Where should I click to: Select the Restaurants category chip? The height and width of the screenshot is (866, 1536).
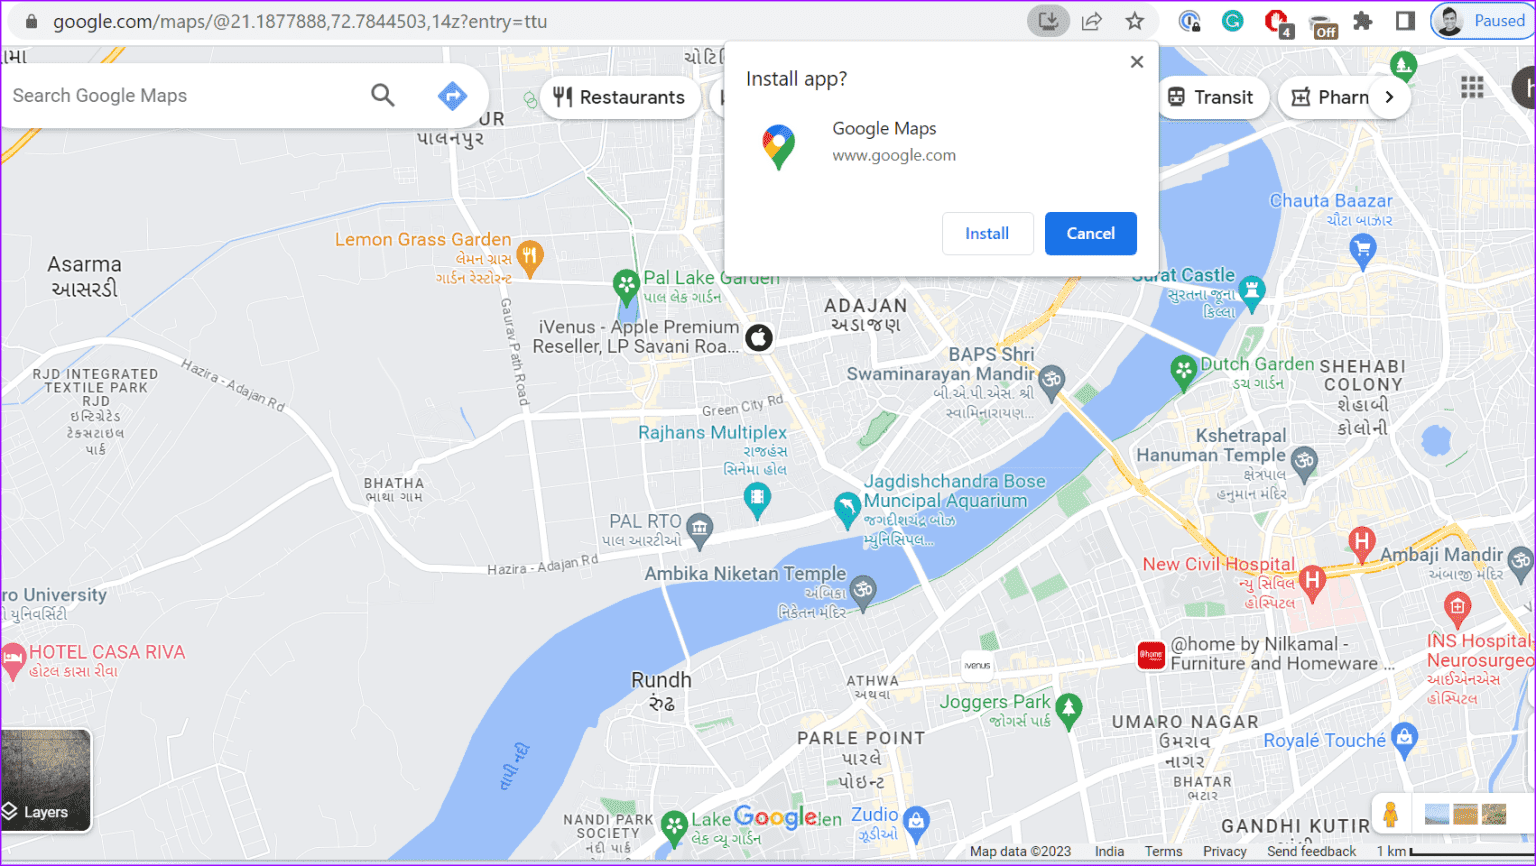[620, 97]
